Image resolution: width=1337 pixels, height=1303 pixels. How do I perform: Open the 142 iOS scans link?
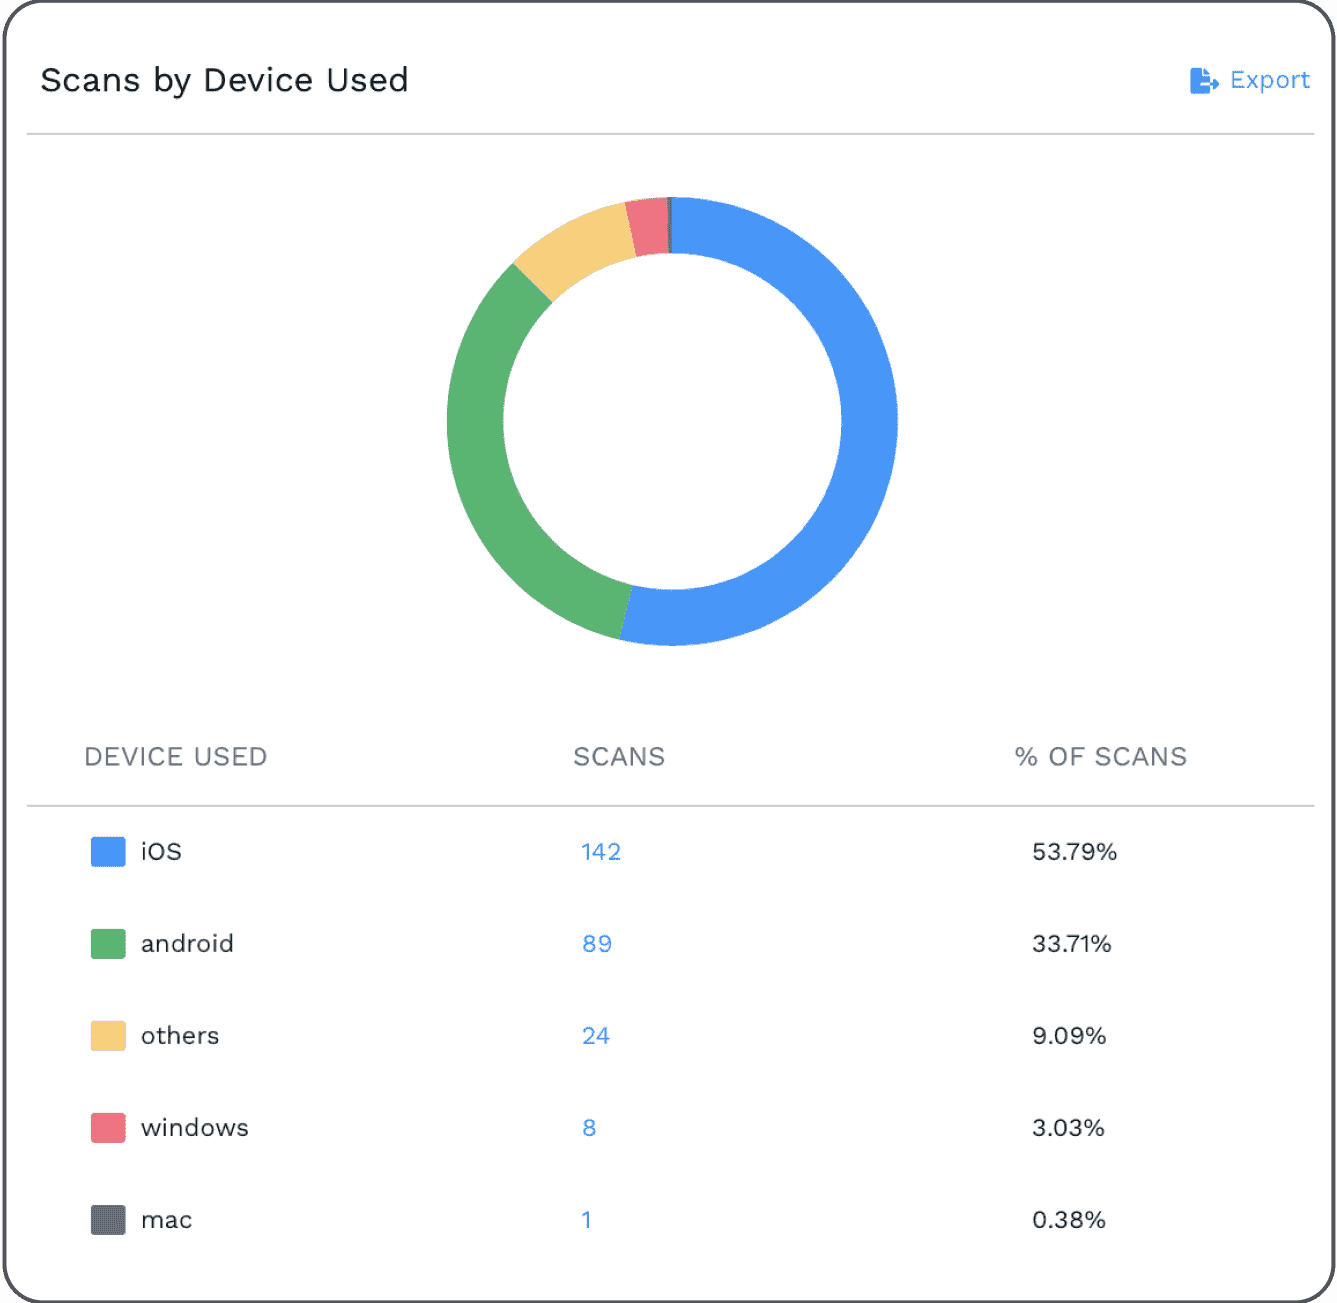point(601,852)
